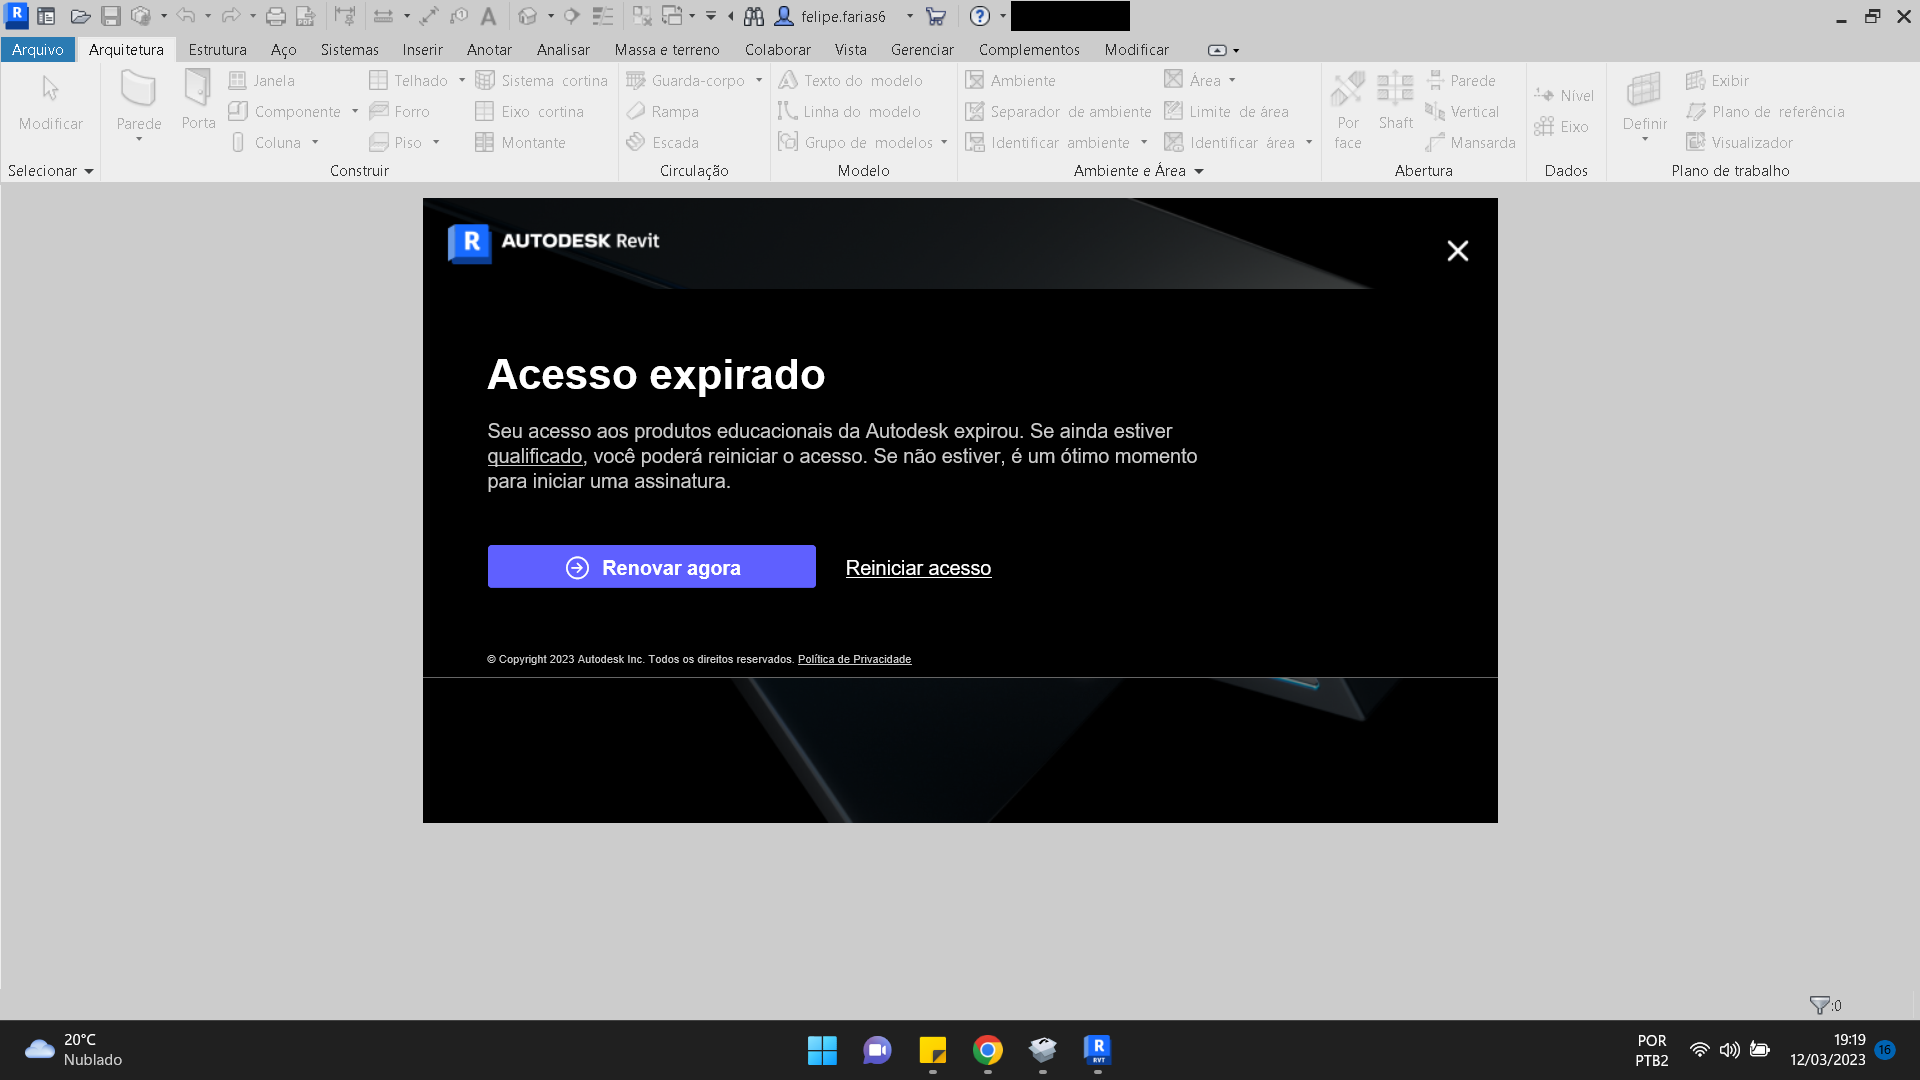Select the Texto do modelo tool
This screenshot has height=1080, width=1920.
pyautogui.click(x=851, y=81)
